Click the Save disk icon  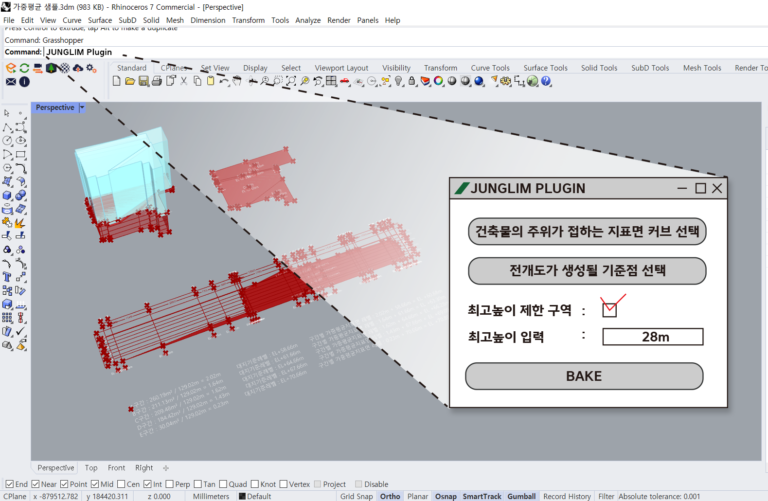[144, 81]
